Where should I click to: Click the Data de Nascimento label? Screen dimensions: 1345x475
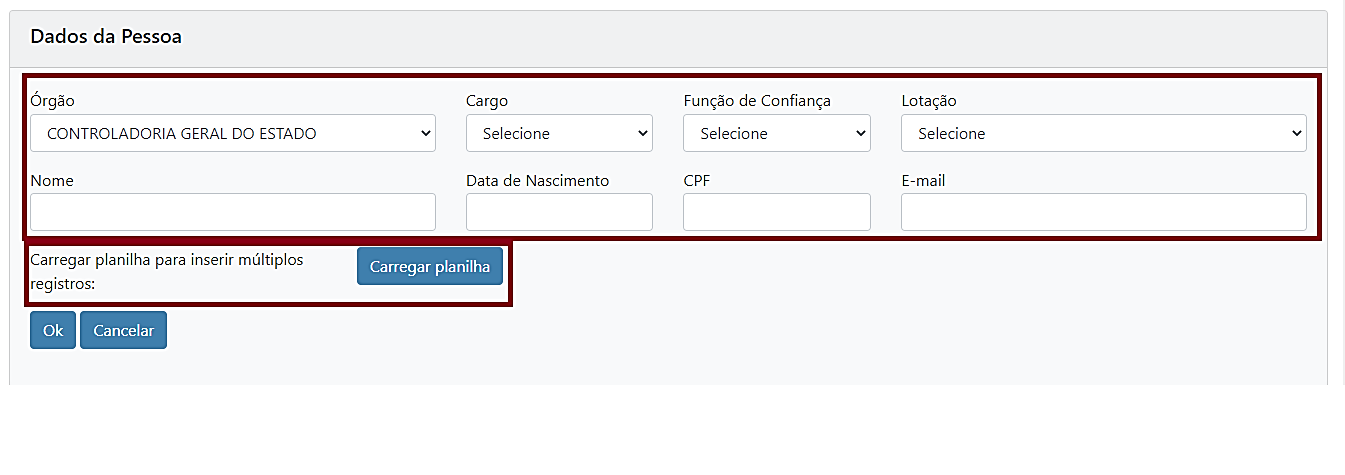click(x=537, y=181)
